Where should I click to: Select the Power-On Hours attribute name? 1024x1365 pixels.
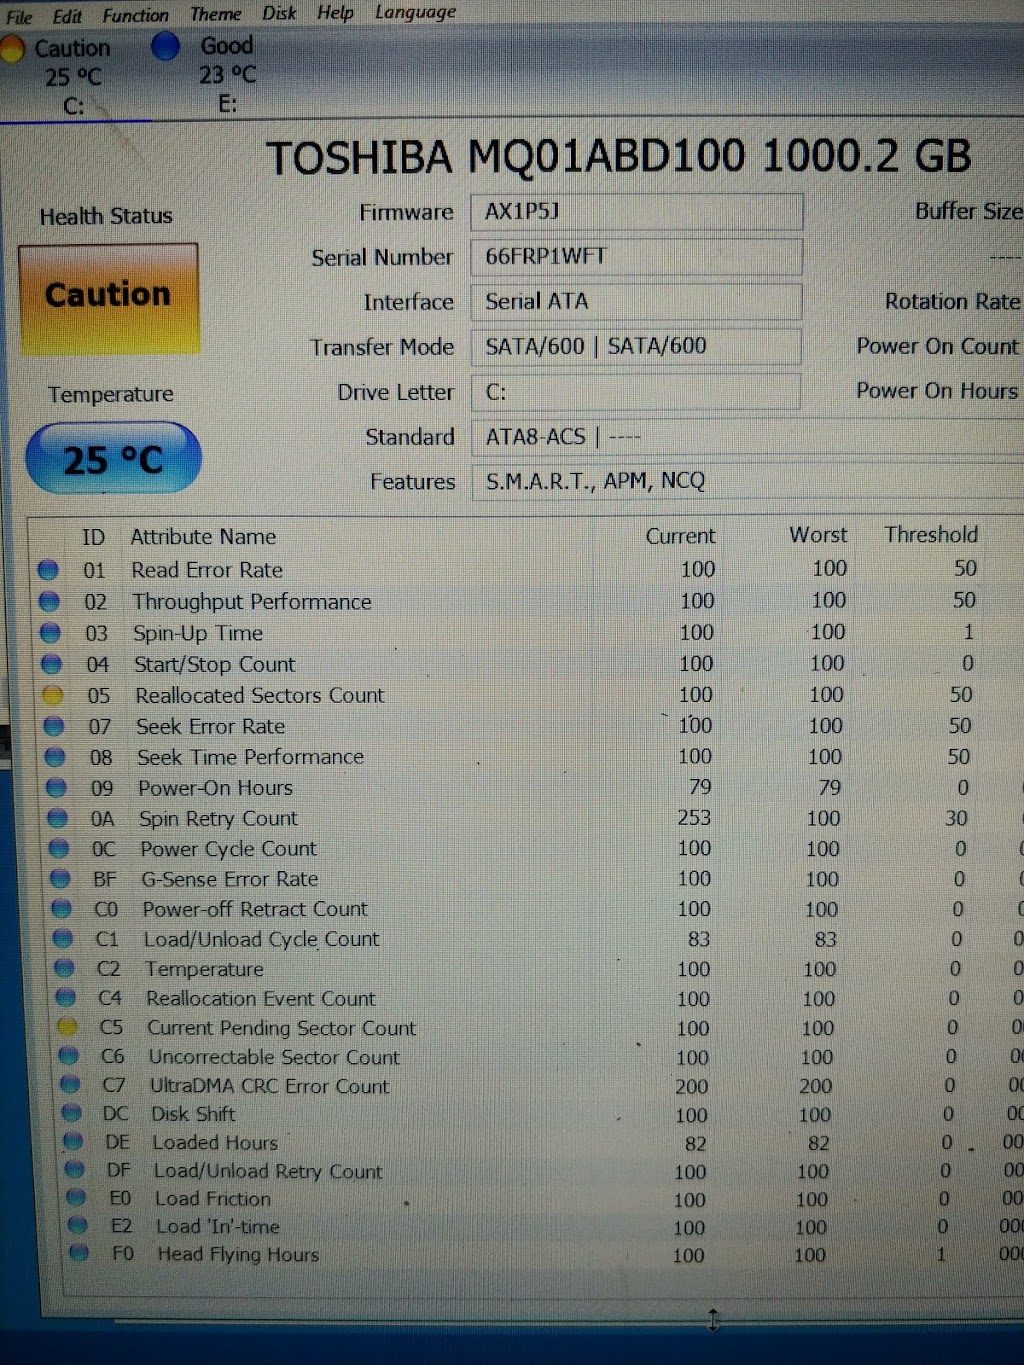(x=215, y=788)
